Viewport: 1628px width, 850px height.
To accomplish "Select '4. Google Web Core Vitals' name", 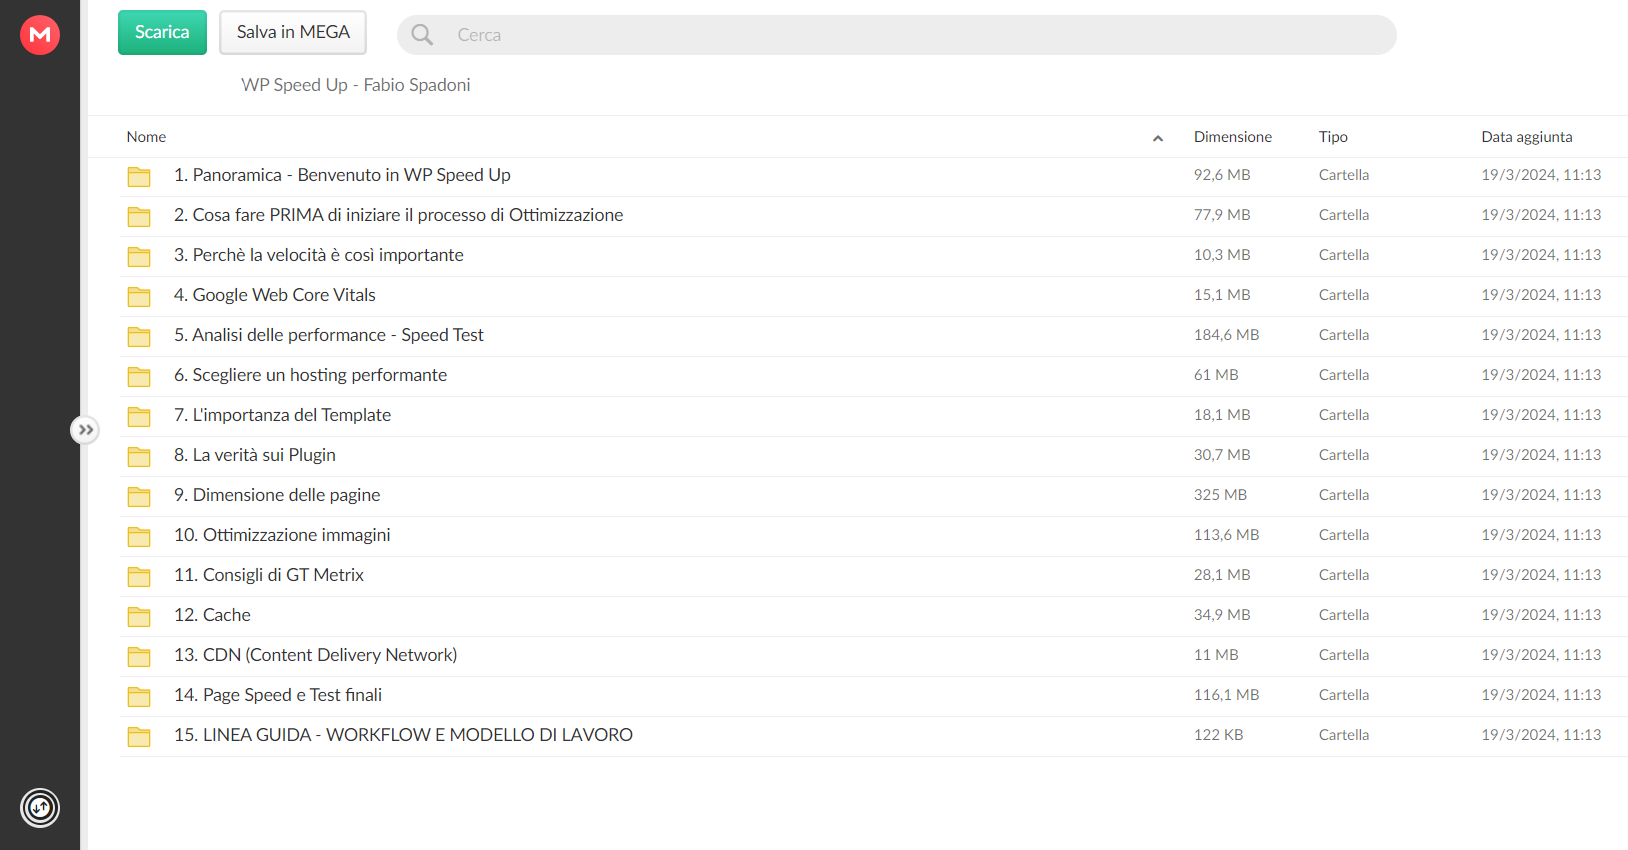I will point(274,295).
